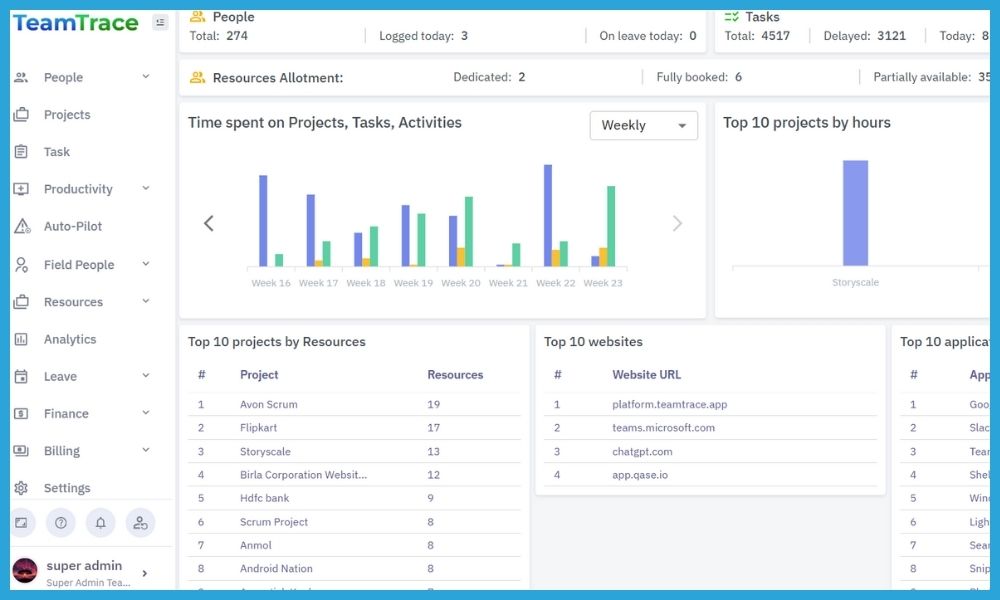1000x600 pixels.
Task: Click the Resources sidebar icon
Action: pos(21,302)
